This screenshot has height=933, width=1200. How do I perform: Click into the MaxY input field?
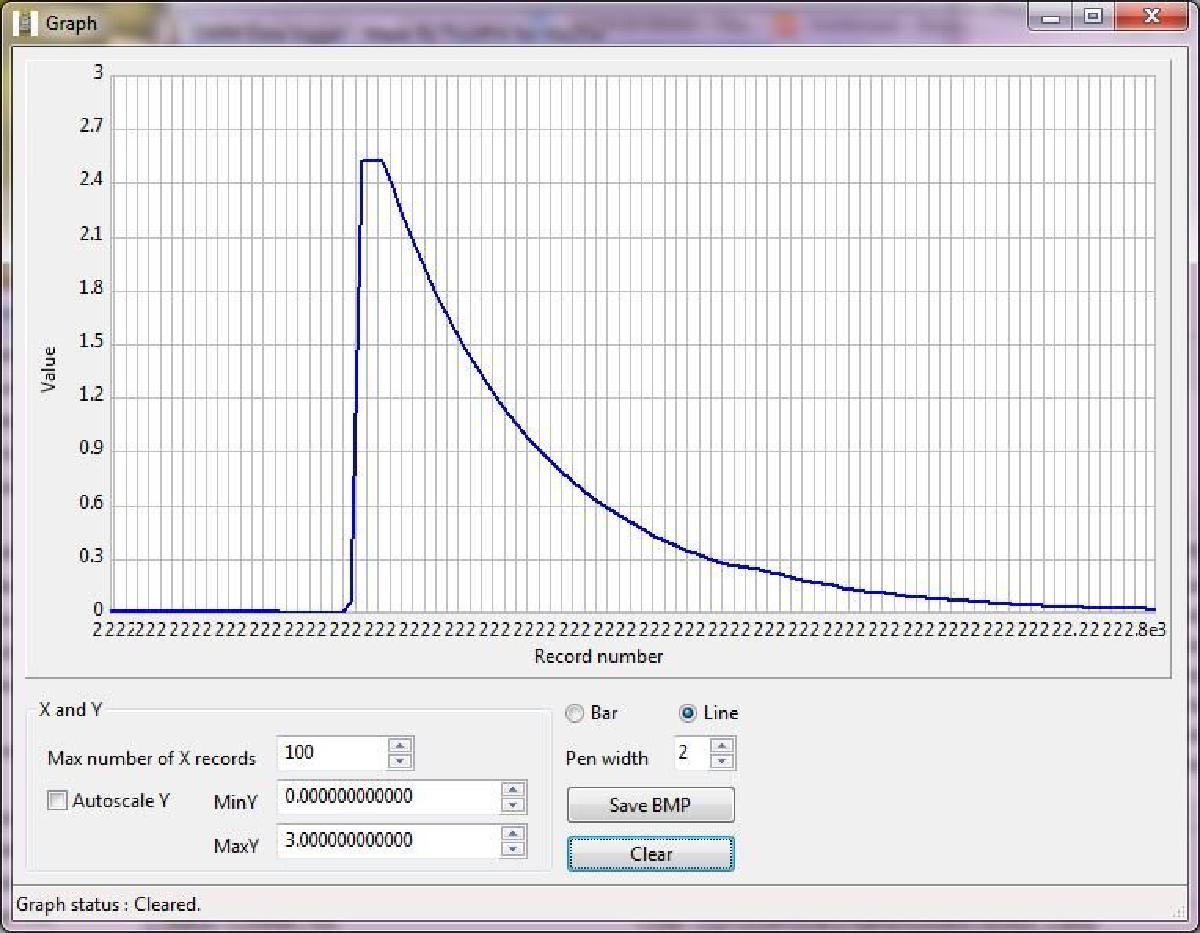click(x=385, y=841)
